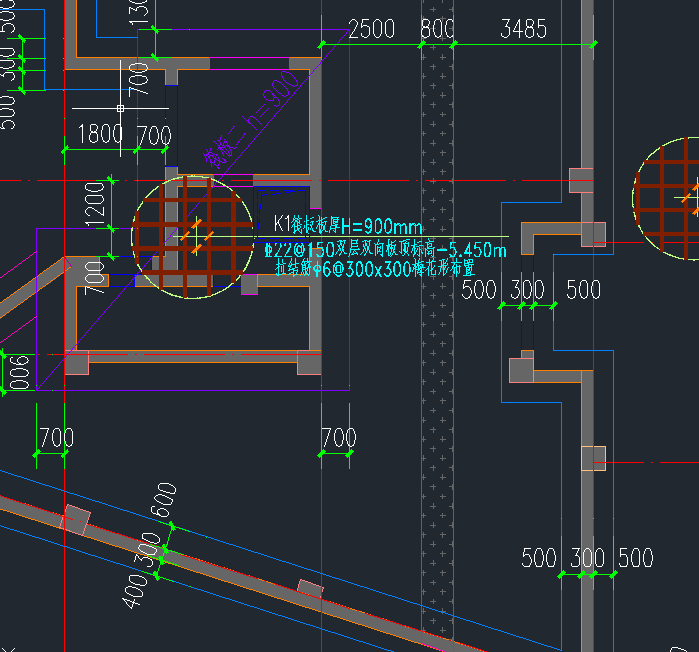Select the "拉结筋Φ6@300x300梅花形布置" note
The image size is (699, 652).
[x=375, y=269]
